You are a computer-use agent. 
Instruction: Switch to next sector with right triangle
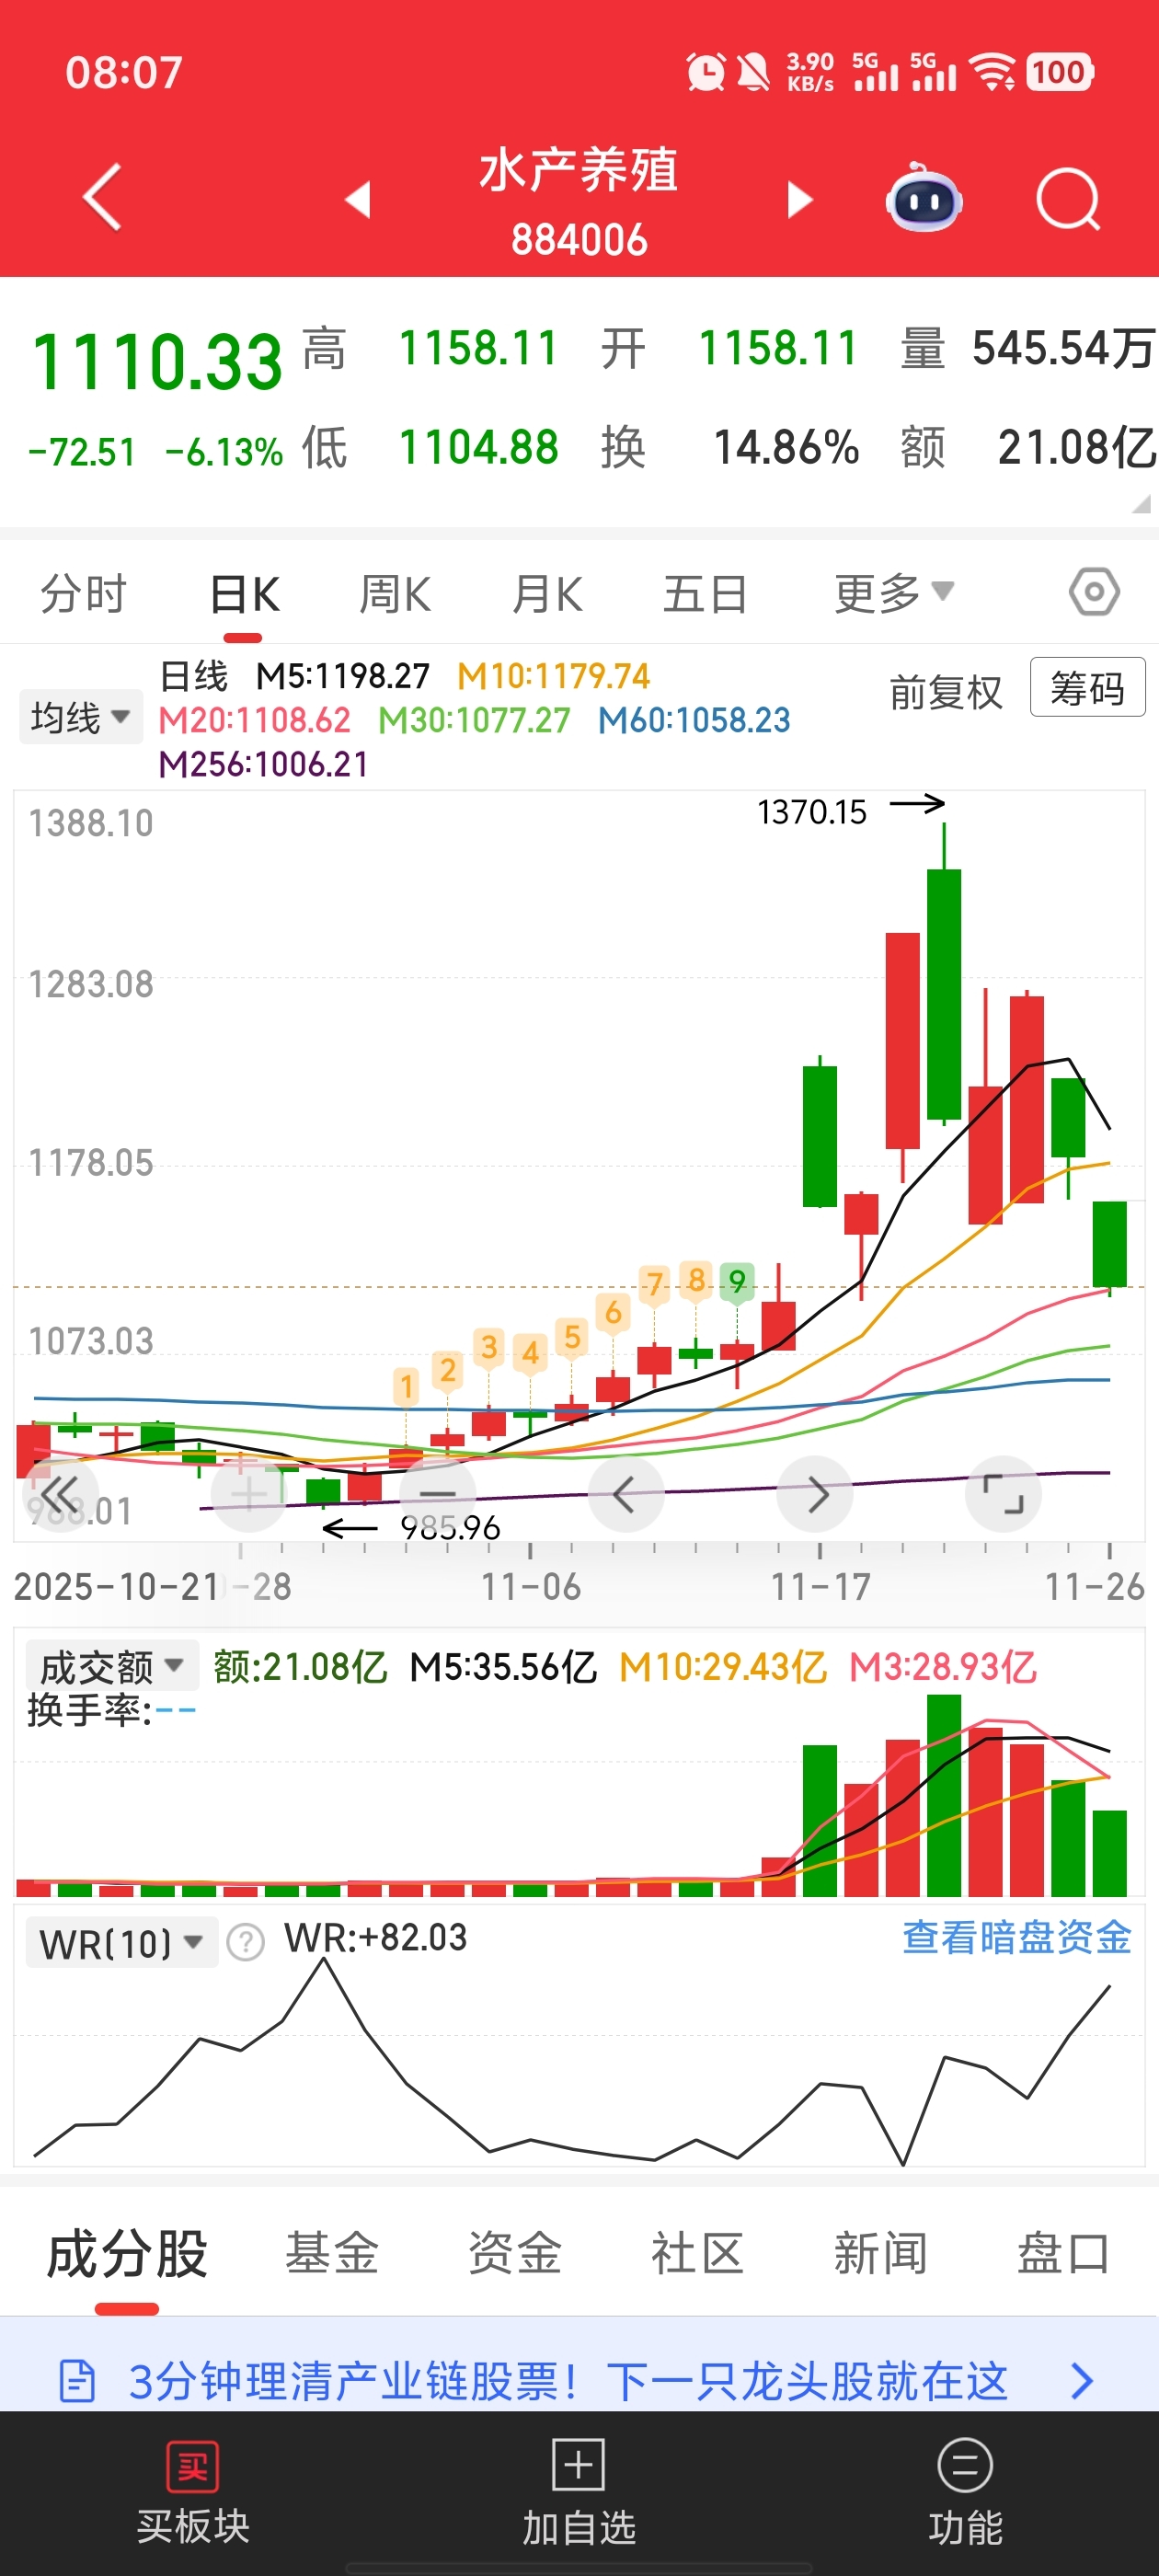[x=800, y=198]
